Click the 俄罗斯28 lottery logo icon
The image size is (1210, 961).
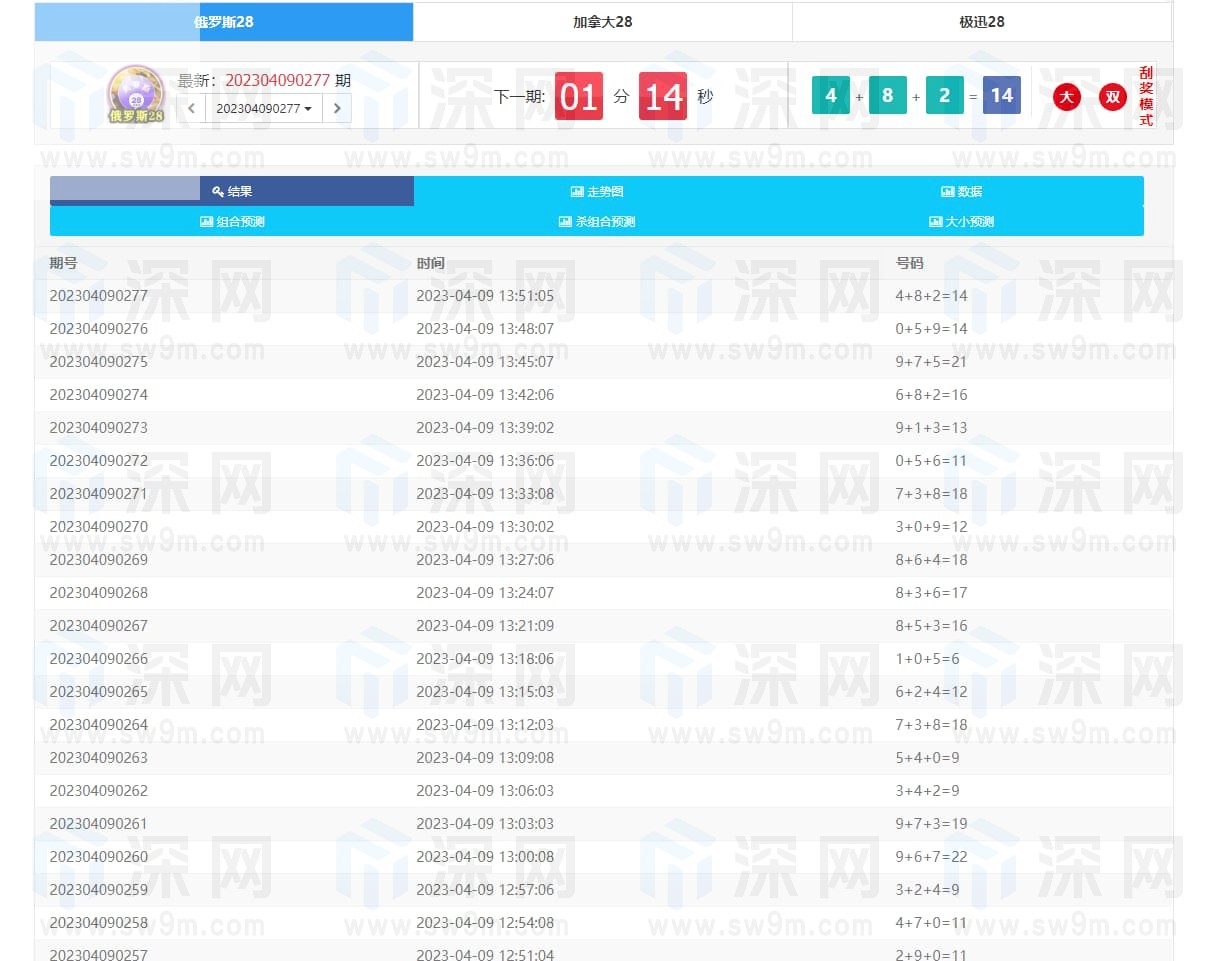coord(136,95)
